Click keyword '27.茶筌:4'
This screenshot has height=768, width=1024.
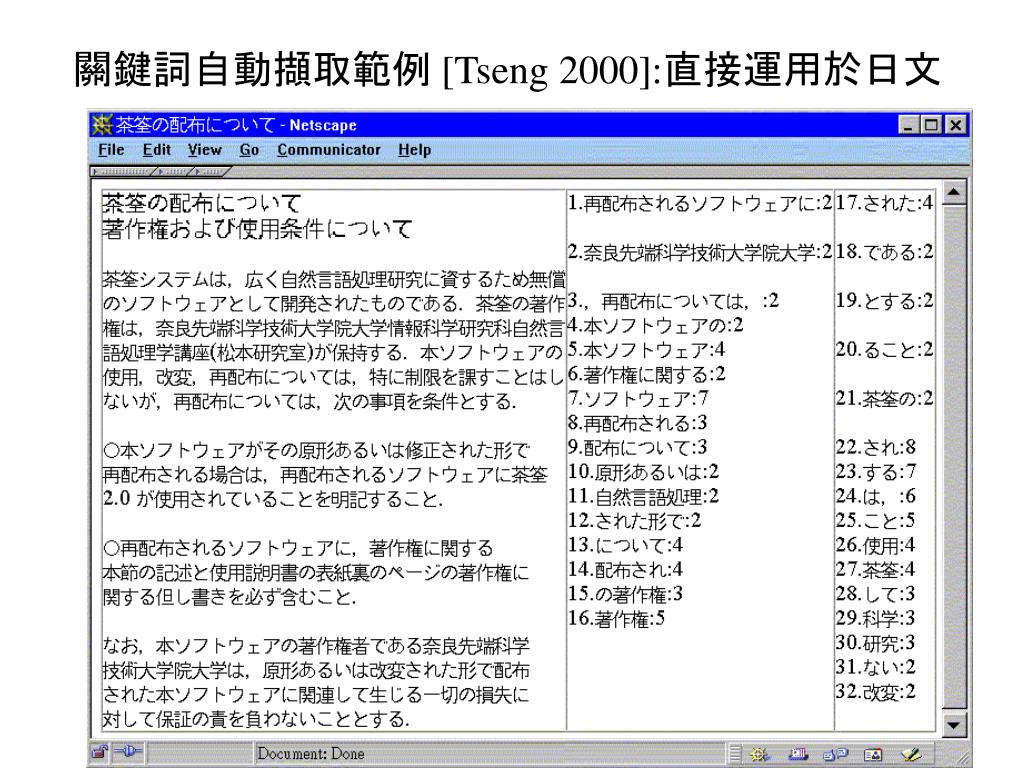pos(876,569)
